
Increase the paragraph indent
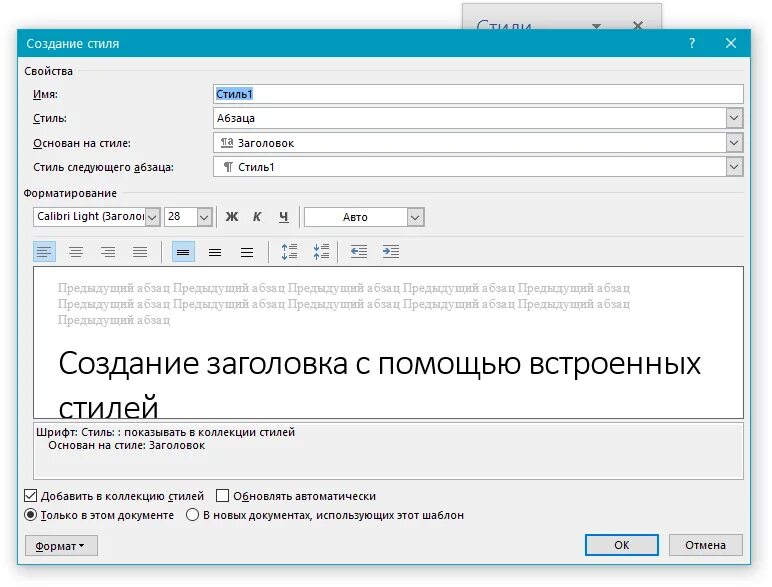[391, 252]
